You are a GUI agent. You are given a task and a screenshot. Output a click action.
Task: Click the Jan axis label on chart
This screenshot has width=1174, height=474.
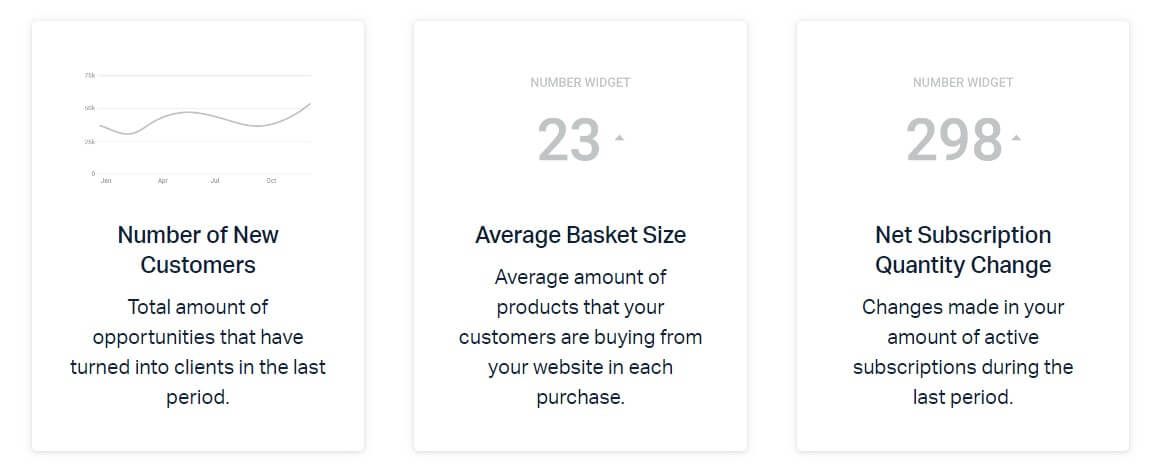click(106, 181)
